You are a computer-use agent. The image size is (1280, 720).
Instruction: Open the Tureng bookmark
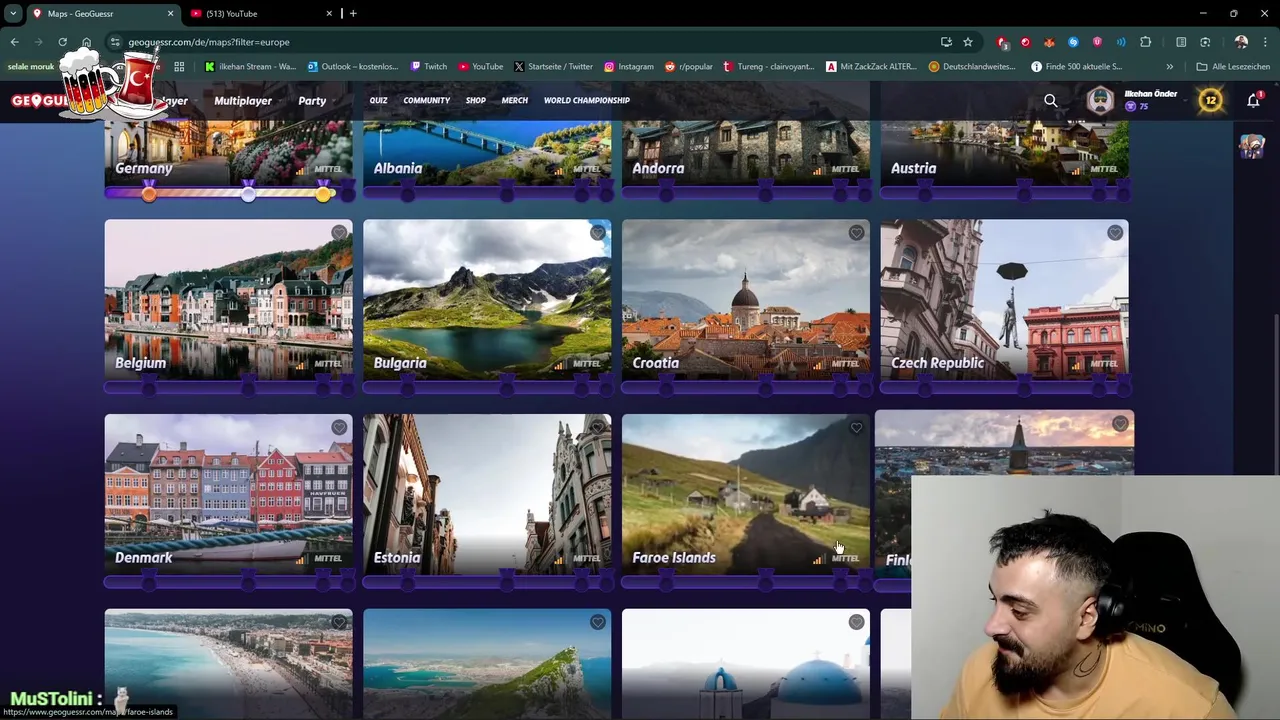(x=768, y=67)
